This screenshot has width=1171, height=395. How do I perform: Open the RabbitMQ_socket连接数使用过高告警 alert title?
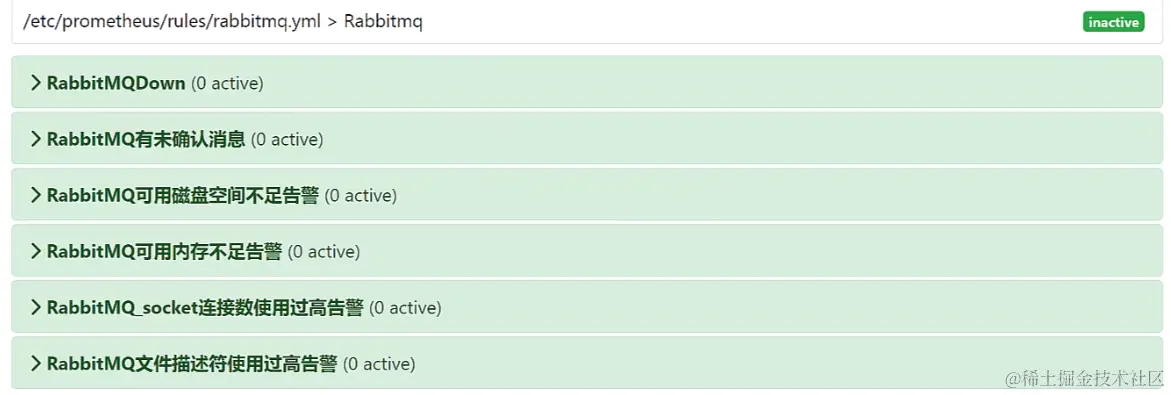pyautogui.click(x=205, y=307)
